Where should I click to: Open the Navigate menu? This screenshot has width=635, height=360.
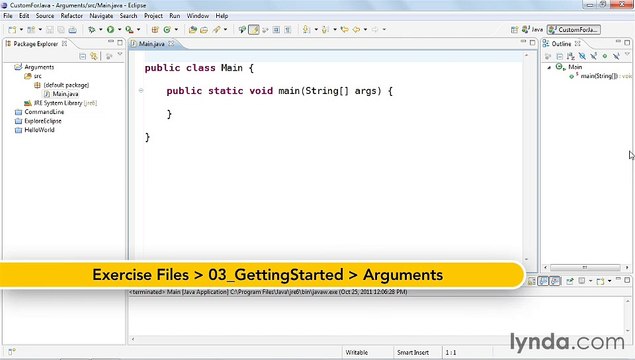click(x=101, y=16)
